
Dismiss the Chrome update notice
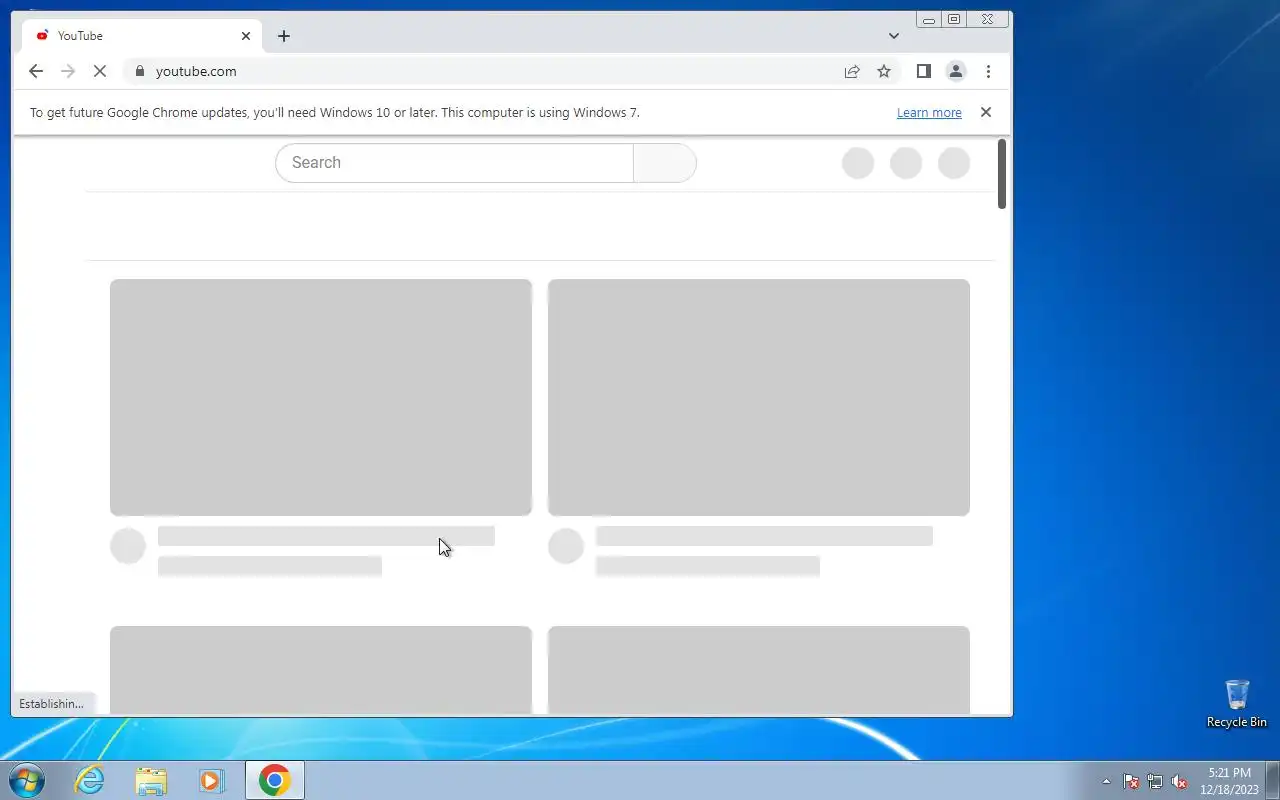[986, 112]
